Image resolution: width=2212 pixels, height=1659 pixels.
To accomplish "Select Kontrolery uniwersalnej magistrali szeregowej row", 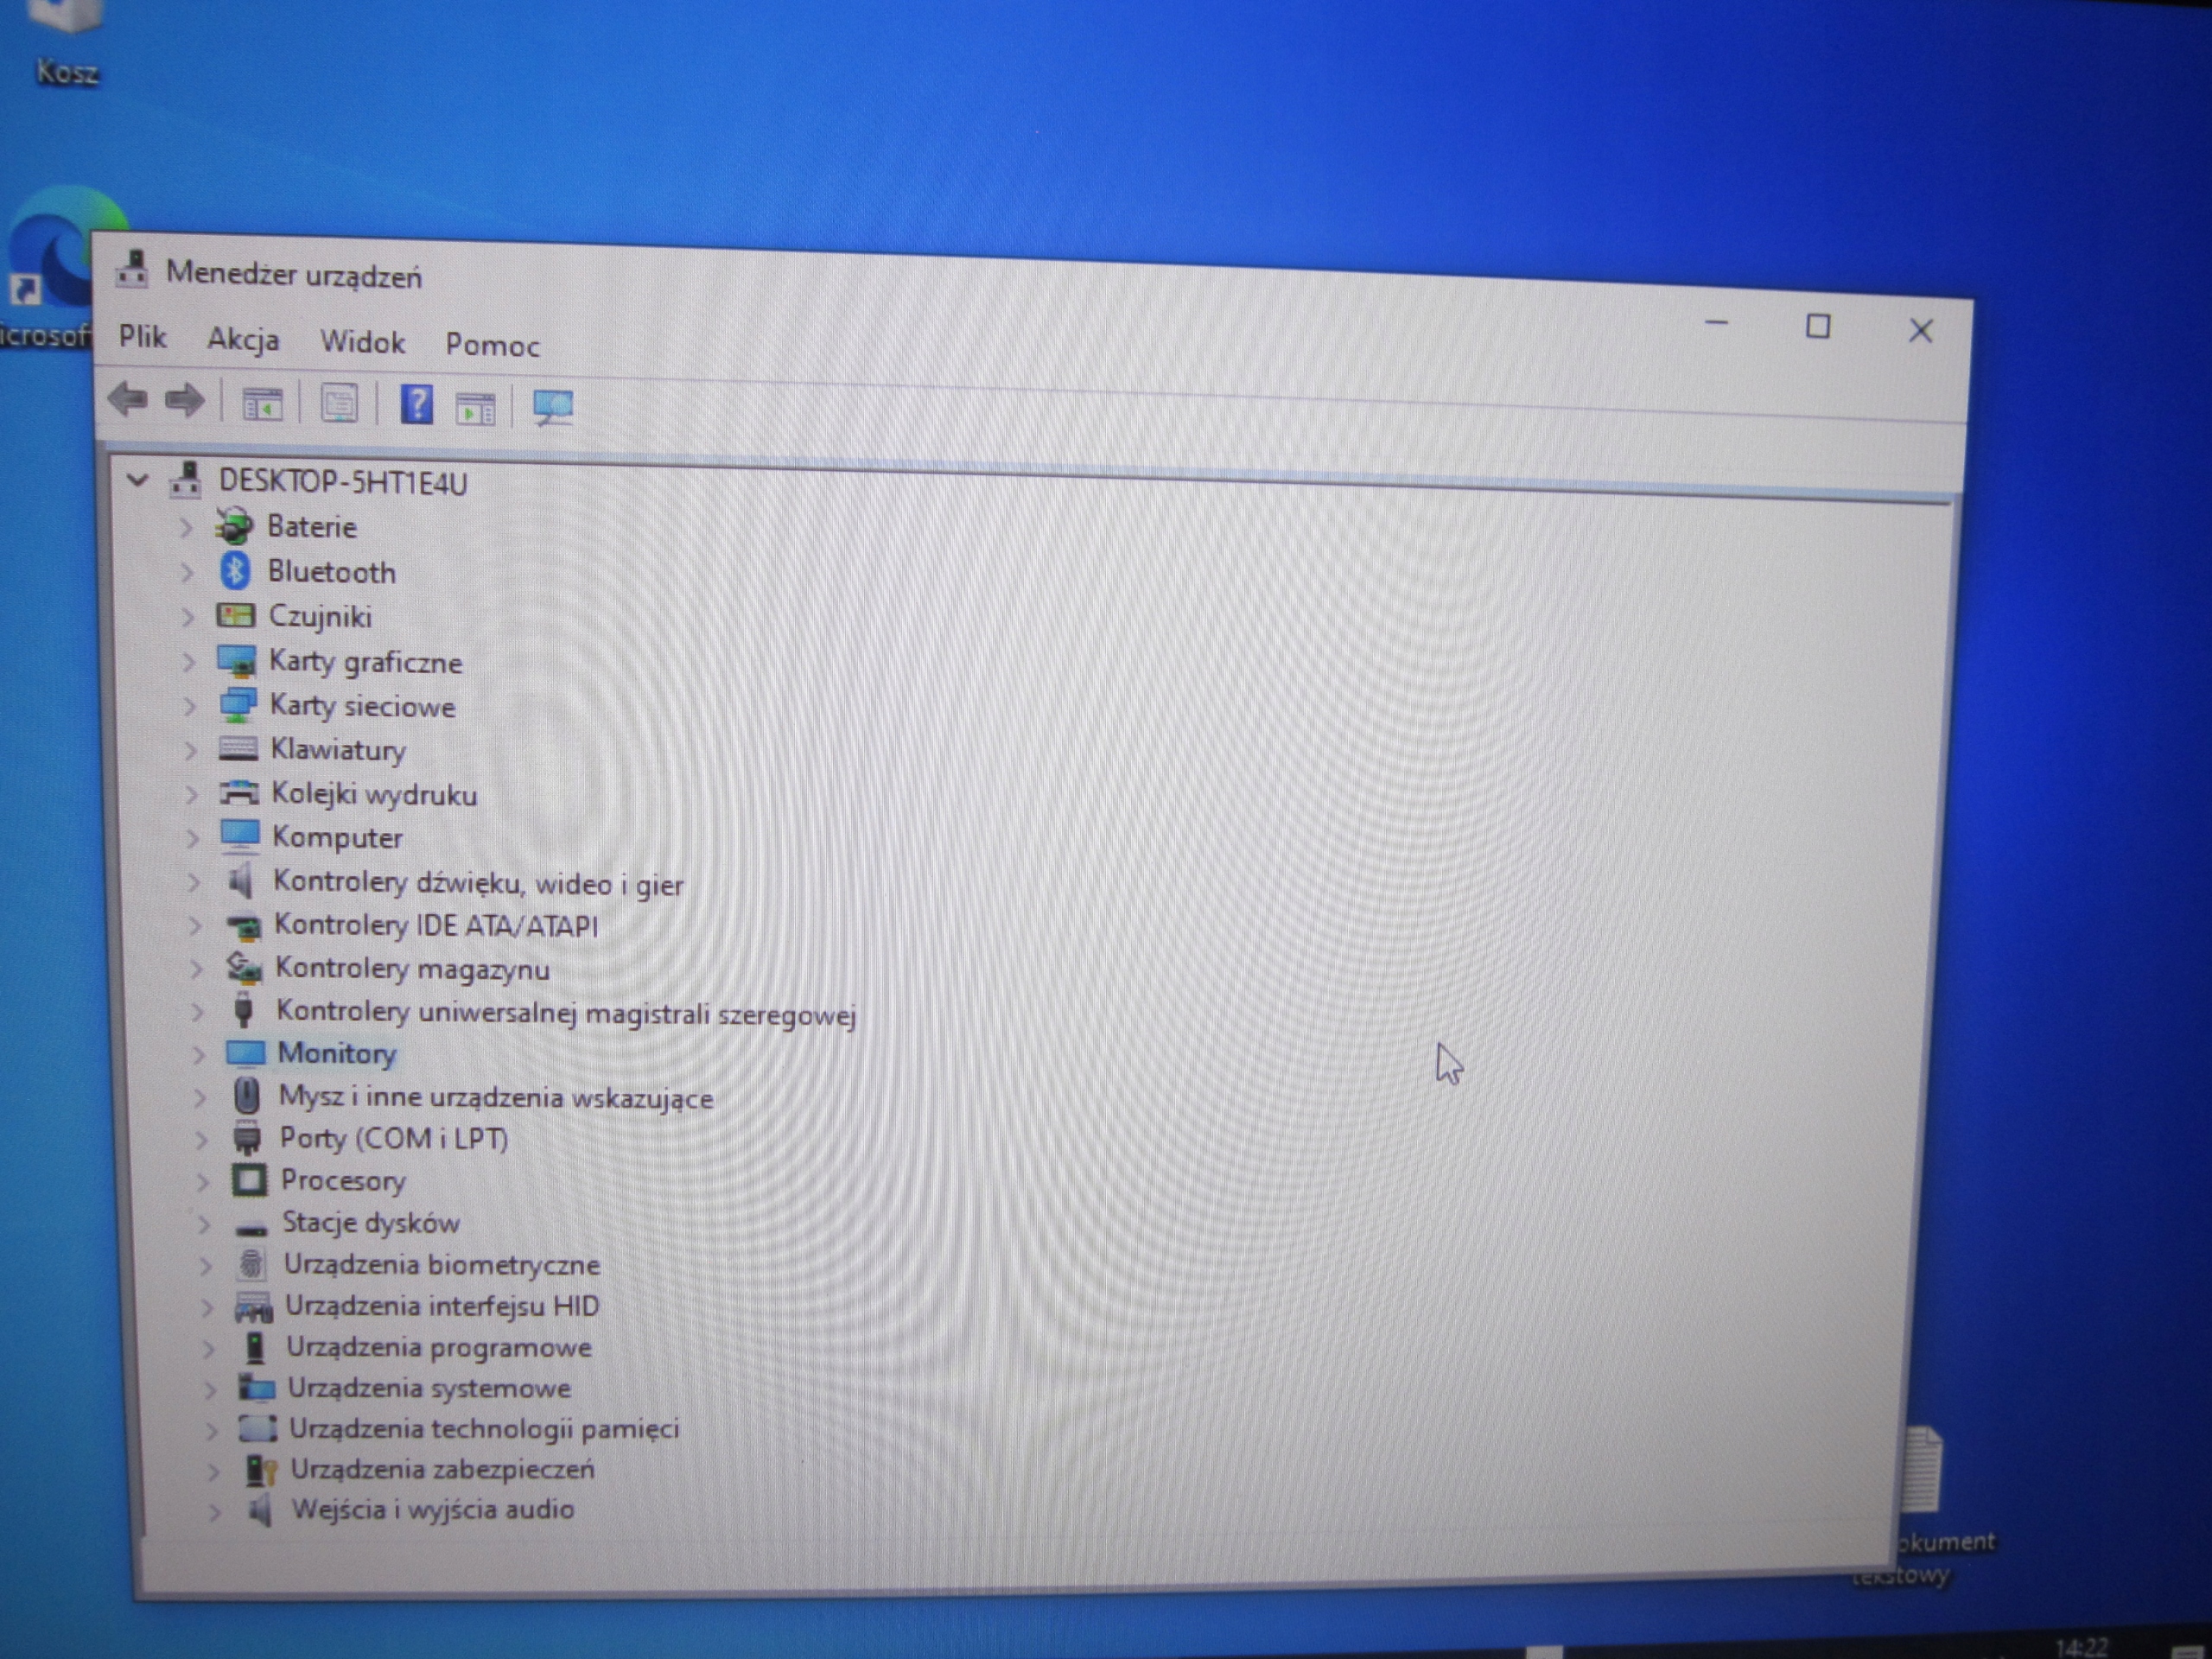I will pos(566,1013).
